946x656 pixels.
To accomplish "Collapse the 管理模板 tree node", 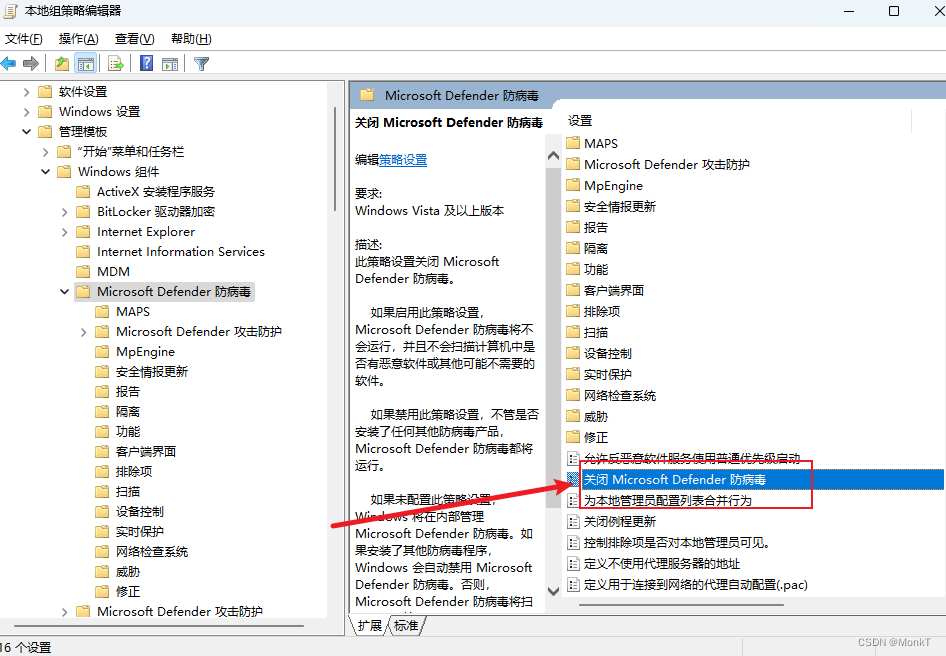I will tap(26, 132).
